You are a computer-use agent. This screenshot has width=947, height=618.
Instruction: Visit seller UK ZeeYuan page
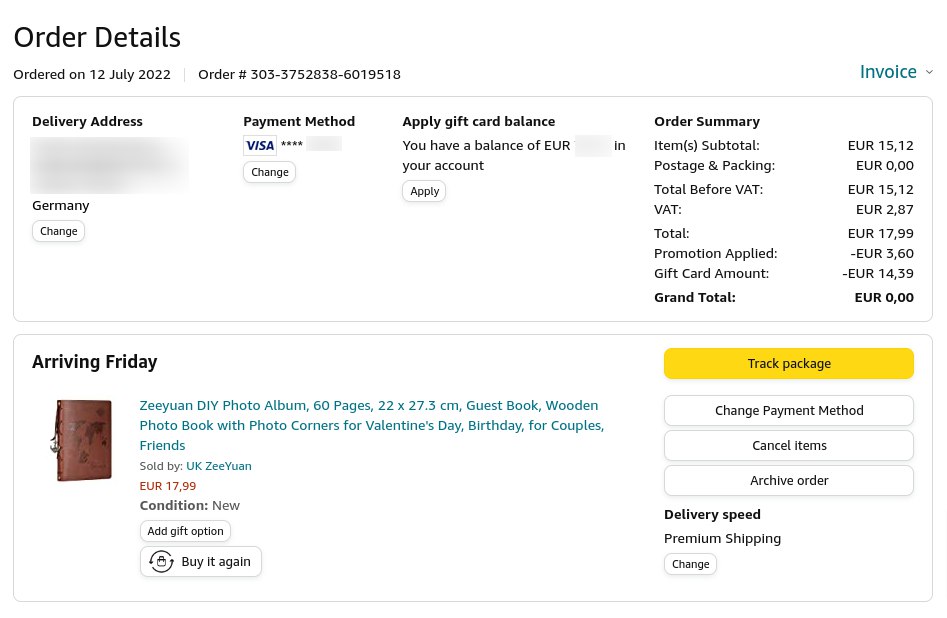point(218,466)
